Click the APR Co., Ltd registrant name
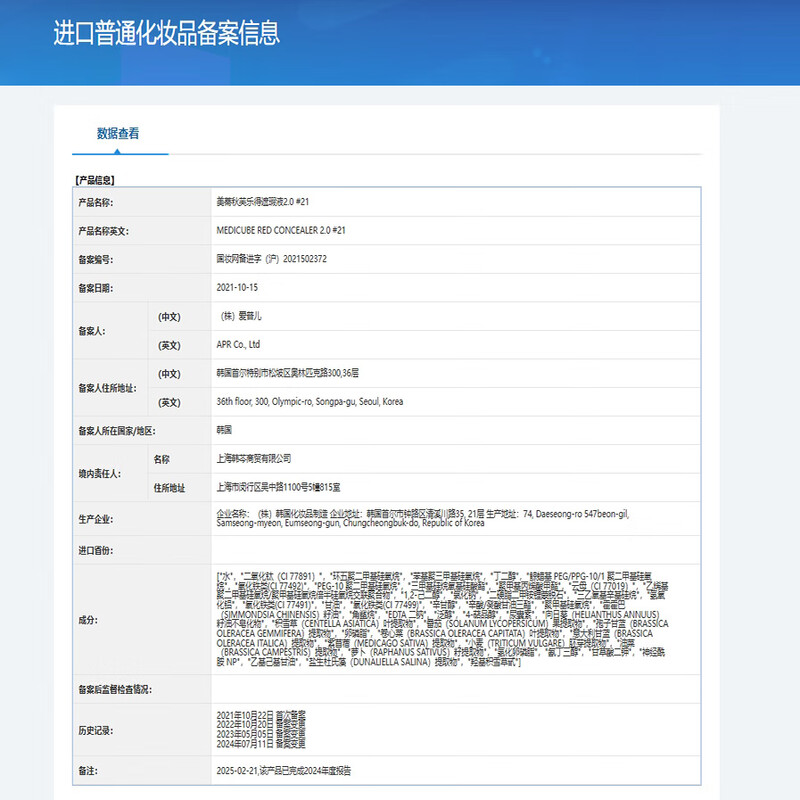Image resolution: width=800 pixels, height=800 pixels. pos(238,345)
